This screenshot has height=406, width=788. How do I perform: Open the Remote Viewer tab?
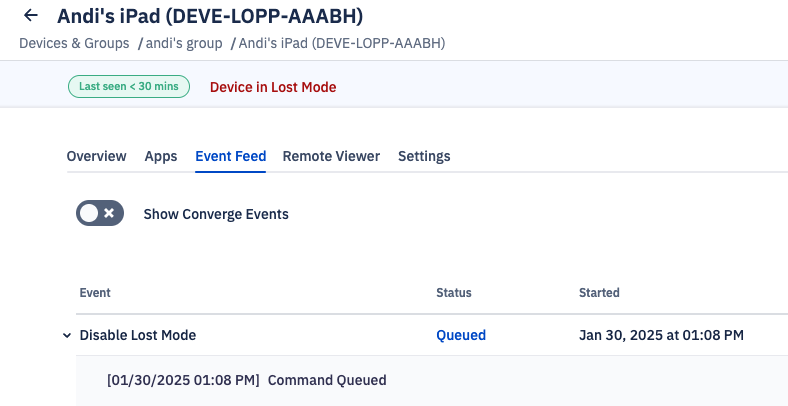(x=331, y=156)
